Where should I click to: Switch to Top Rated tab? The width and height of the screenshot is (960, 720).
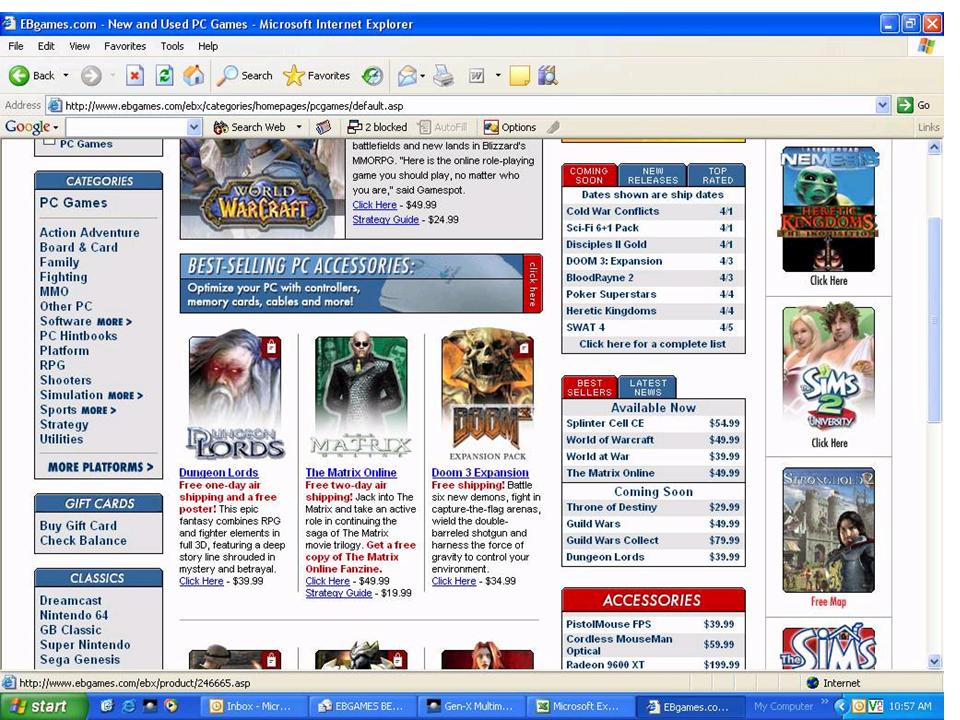click(x=717, y=176)
